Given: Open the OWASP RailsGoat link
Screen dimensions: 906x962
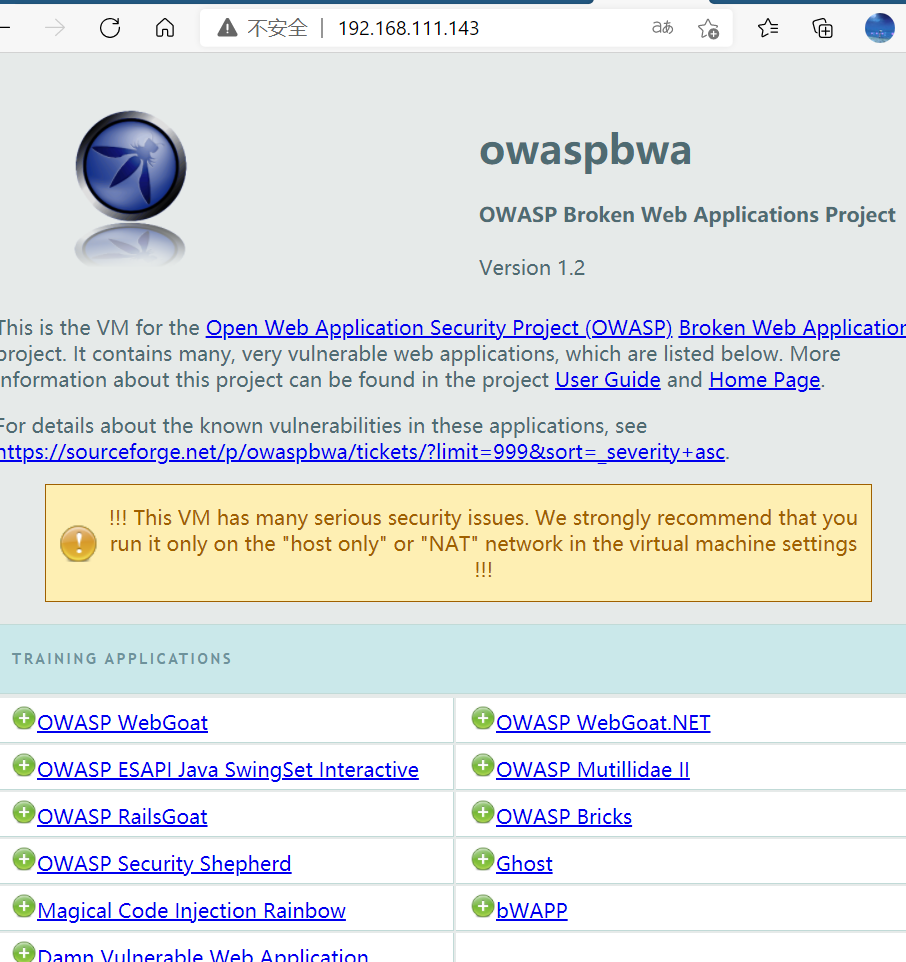Looking at the screenshot, I should click(x=122, y=817).
